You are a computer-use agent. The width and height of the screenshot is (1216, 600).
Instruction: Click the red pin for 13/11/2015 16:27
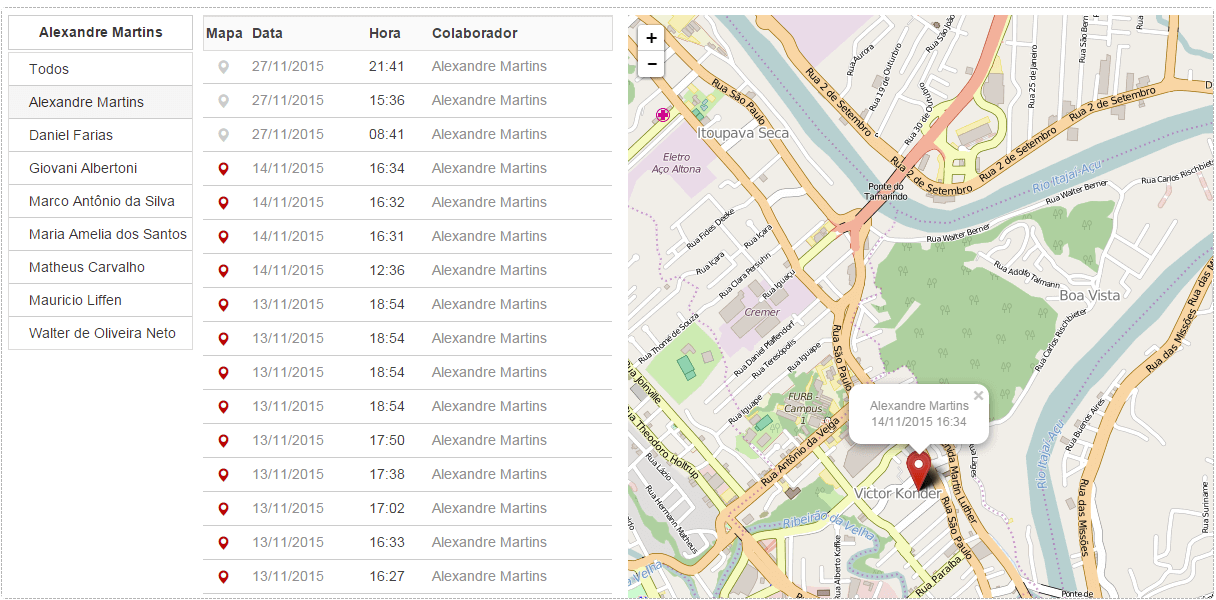pos(224,577)
